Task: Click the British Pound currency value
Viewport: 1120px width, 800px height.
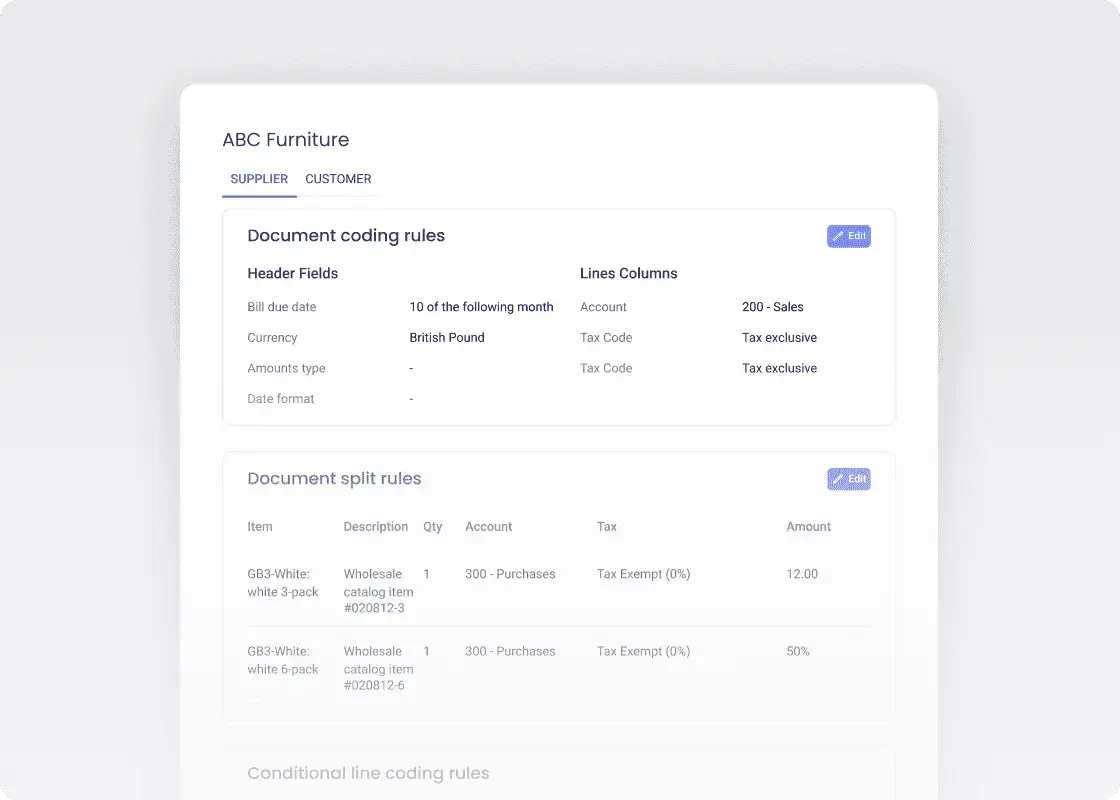Action: coord(446,337)
